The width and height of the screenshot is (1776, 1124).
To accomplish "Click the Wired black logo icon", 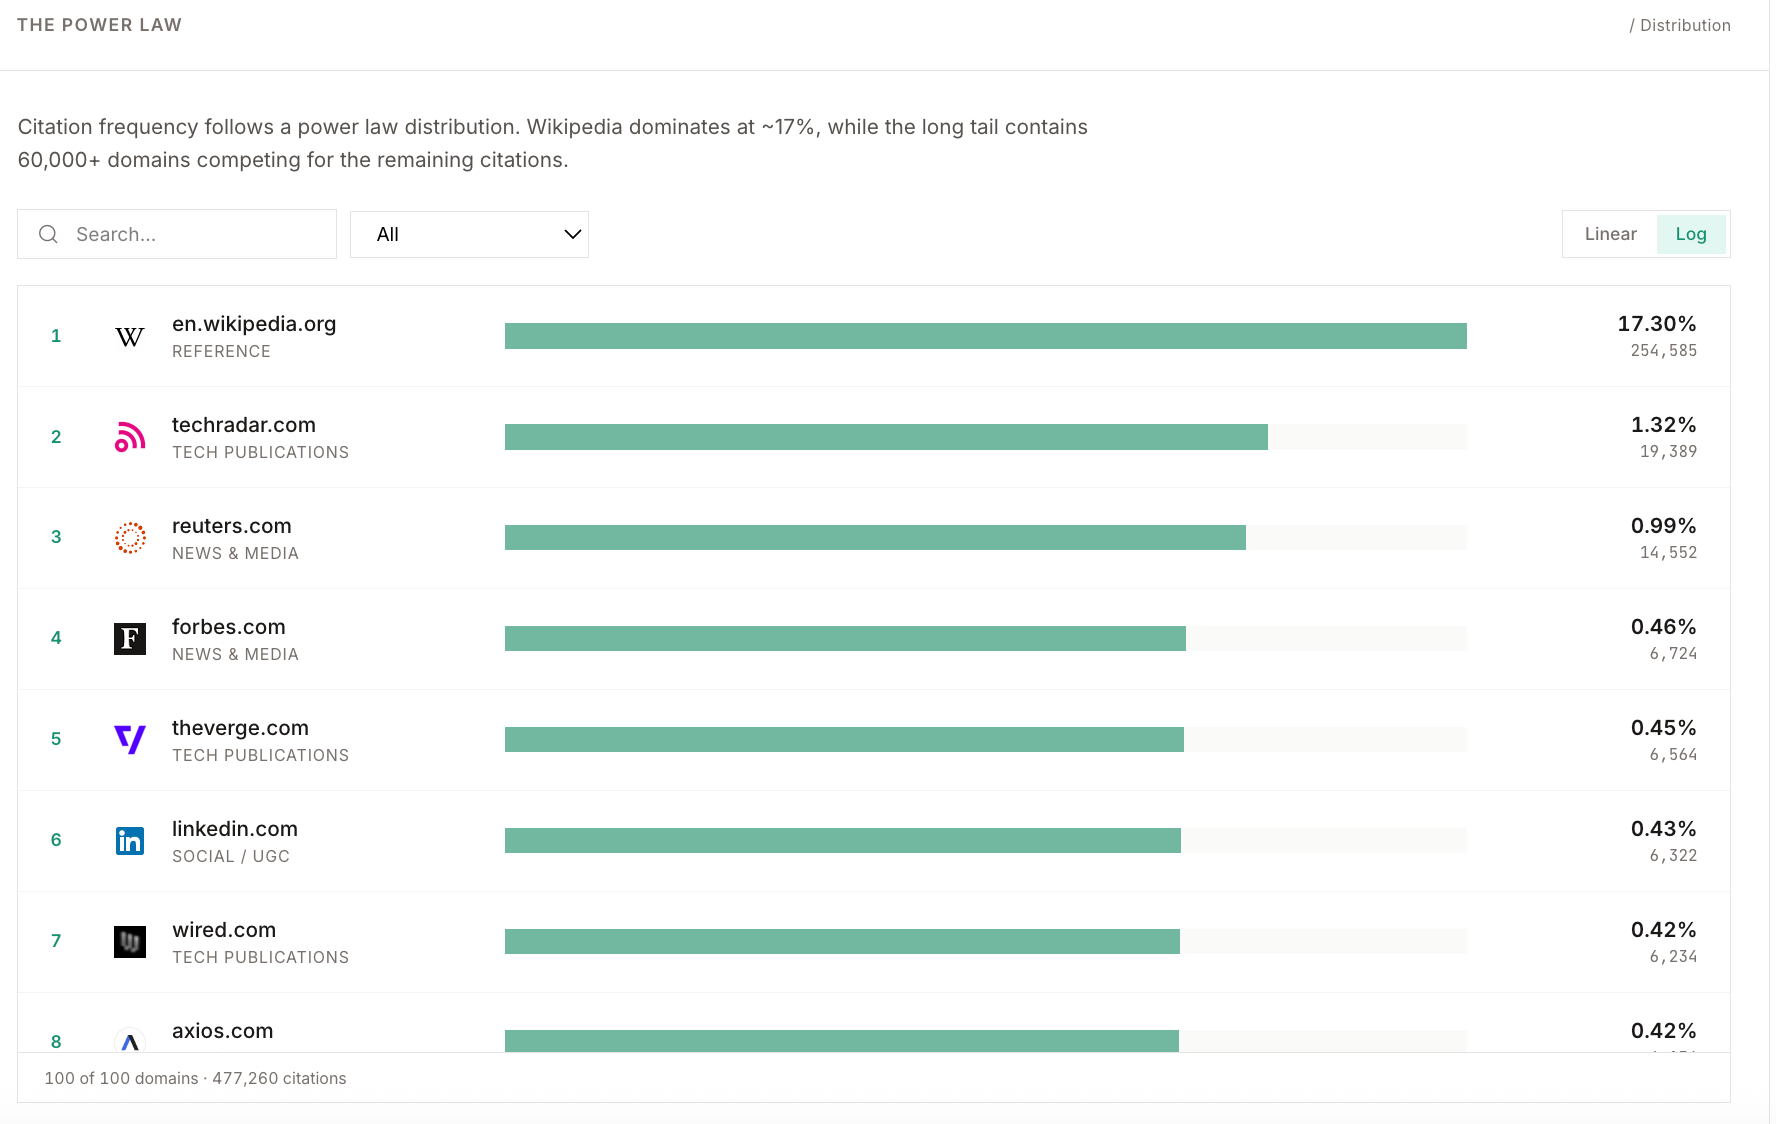I will (x=130, y=941).
